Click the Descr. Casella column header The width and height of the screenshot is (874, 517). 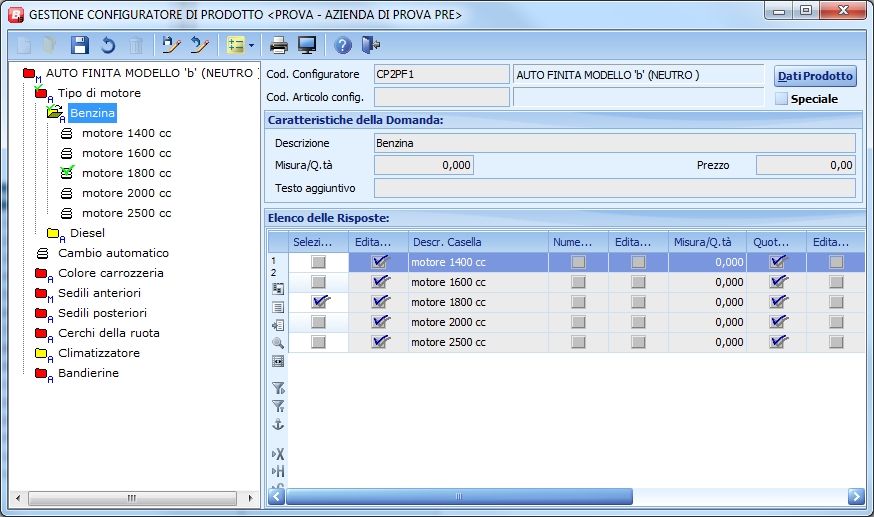pos(447,242)
